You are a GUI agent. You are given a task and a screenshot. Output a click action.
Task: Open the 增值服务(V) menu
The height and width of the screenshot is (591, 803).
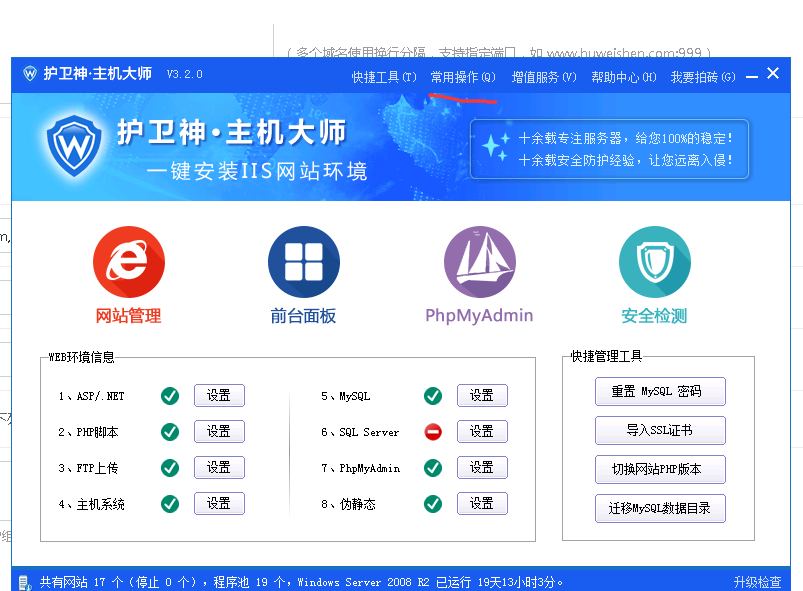click(544, 77)
